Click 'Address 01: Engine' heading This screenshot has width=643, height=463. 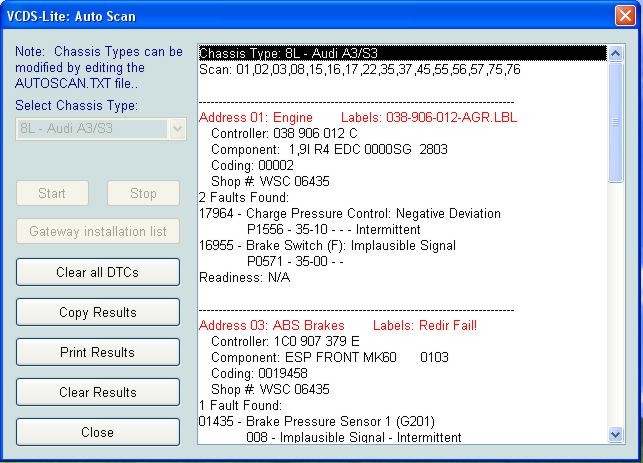coord(256,118)
